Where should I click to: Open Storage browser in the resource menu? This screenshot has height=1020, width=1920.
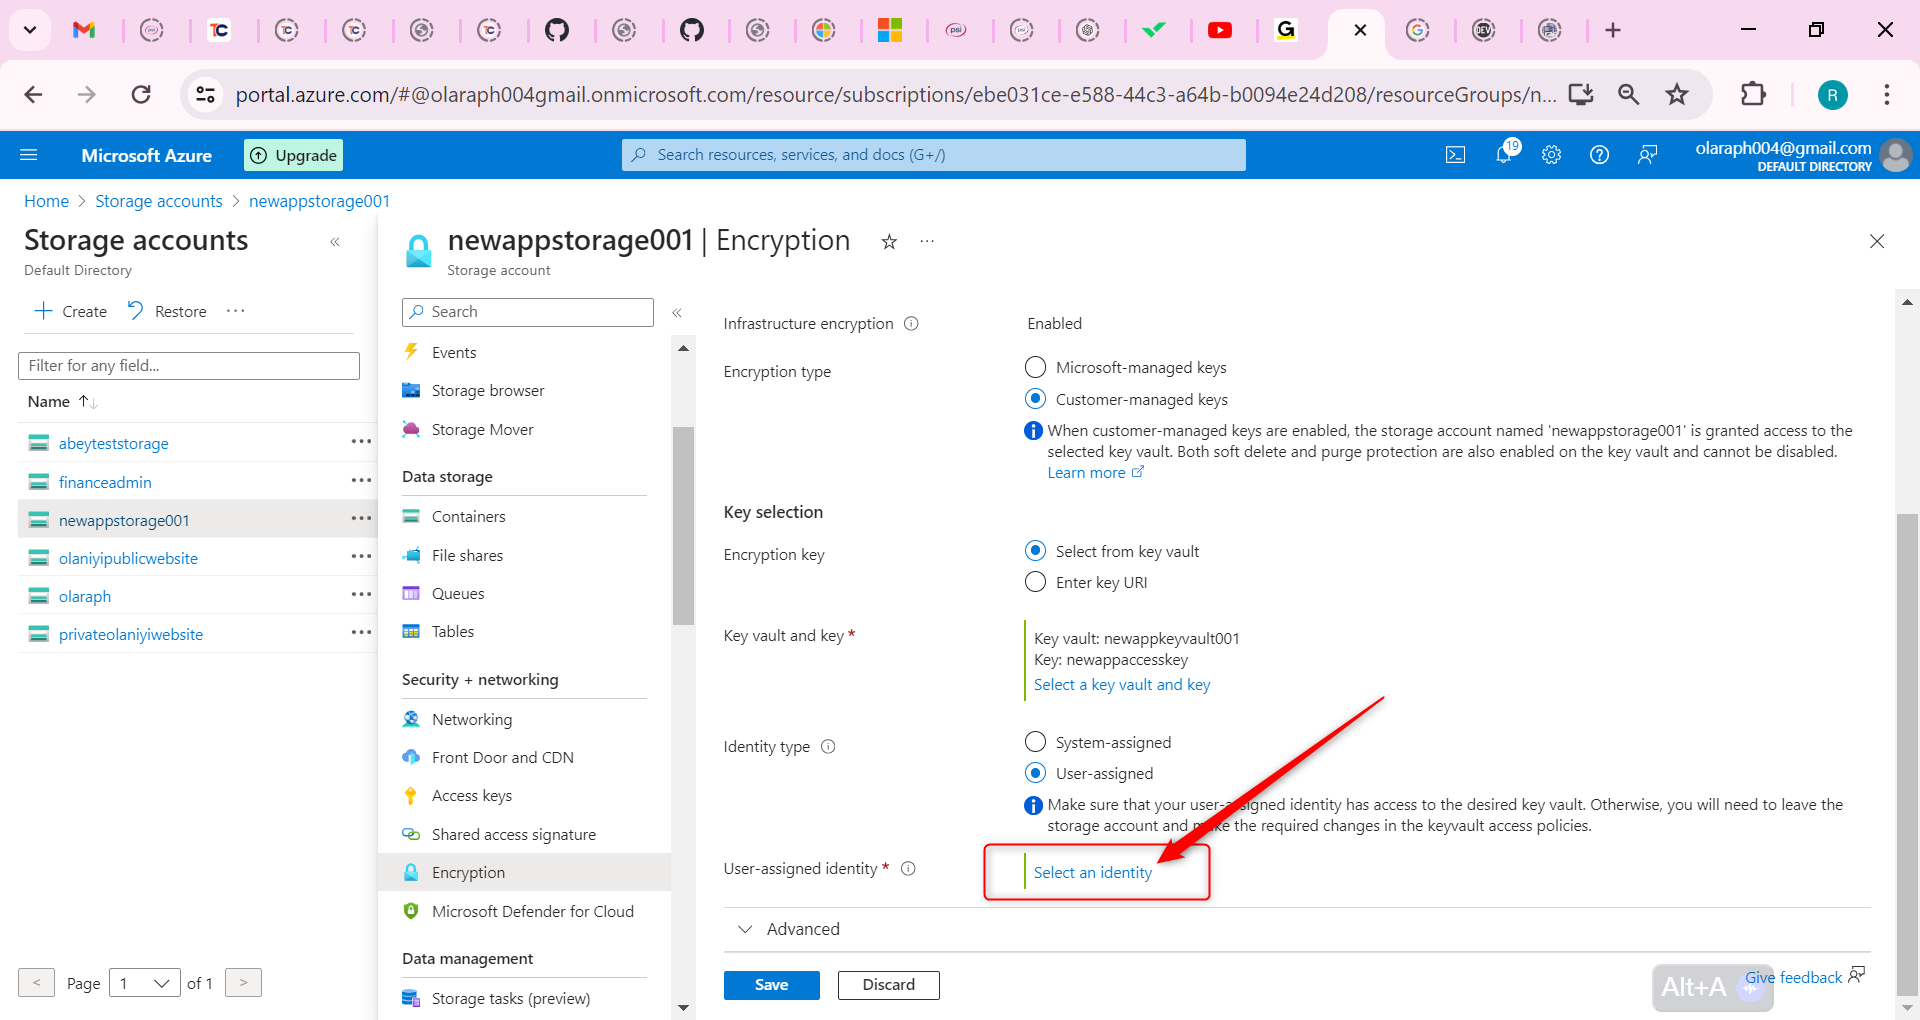pyautogui.click(x=488, y=390)
